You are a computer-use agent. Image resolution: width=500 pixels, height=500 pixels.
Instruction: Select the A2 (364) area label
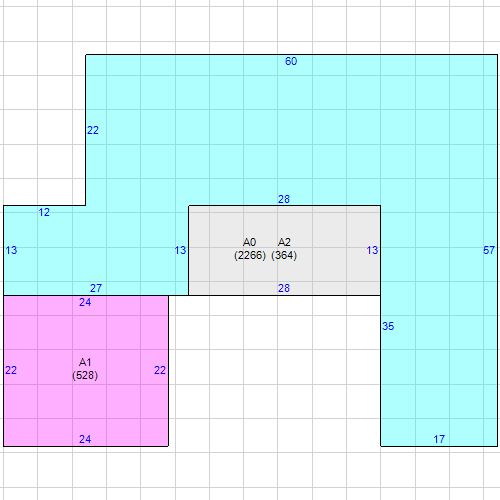pos(284,249)
